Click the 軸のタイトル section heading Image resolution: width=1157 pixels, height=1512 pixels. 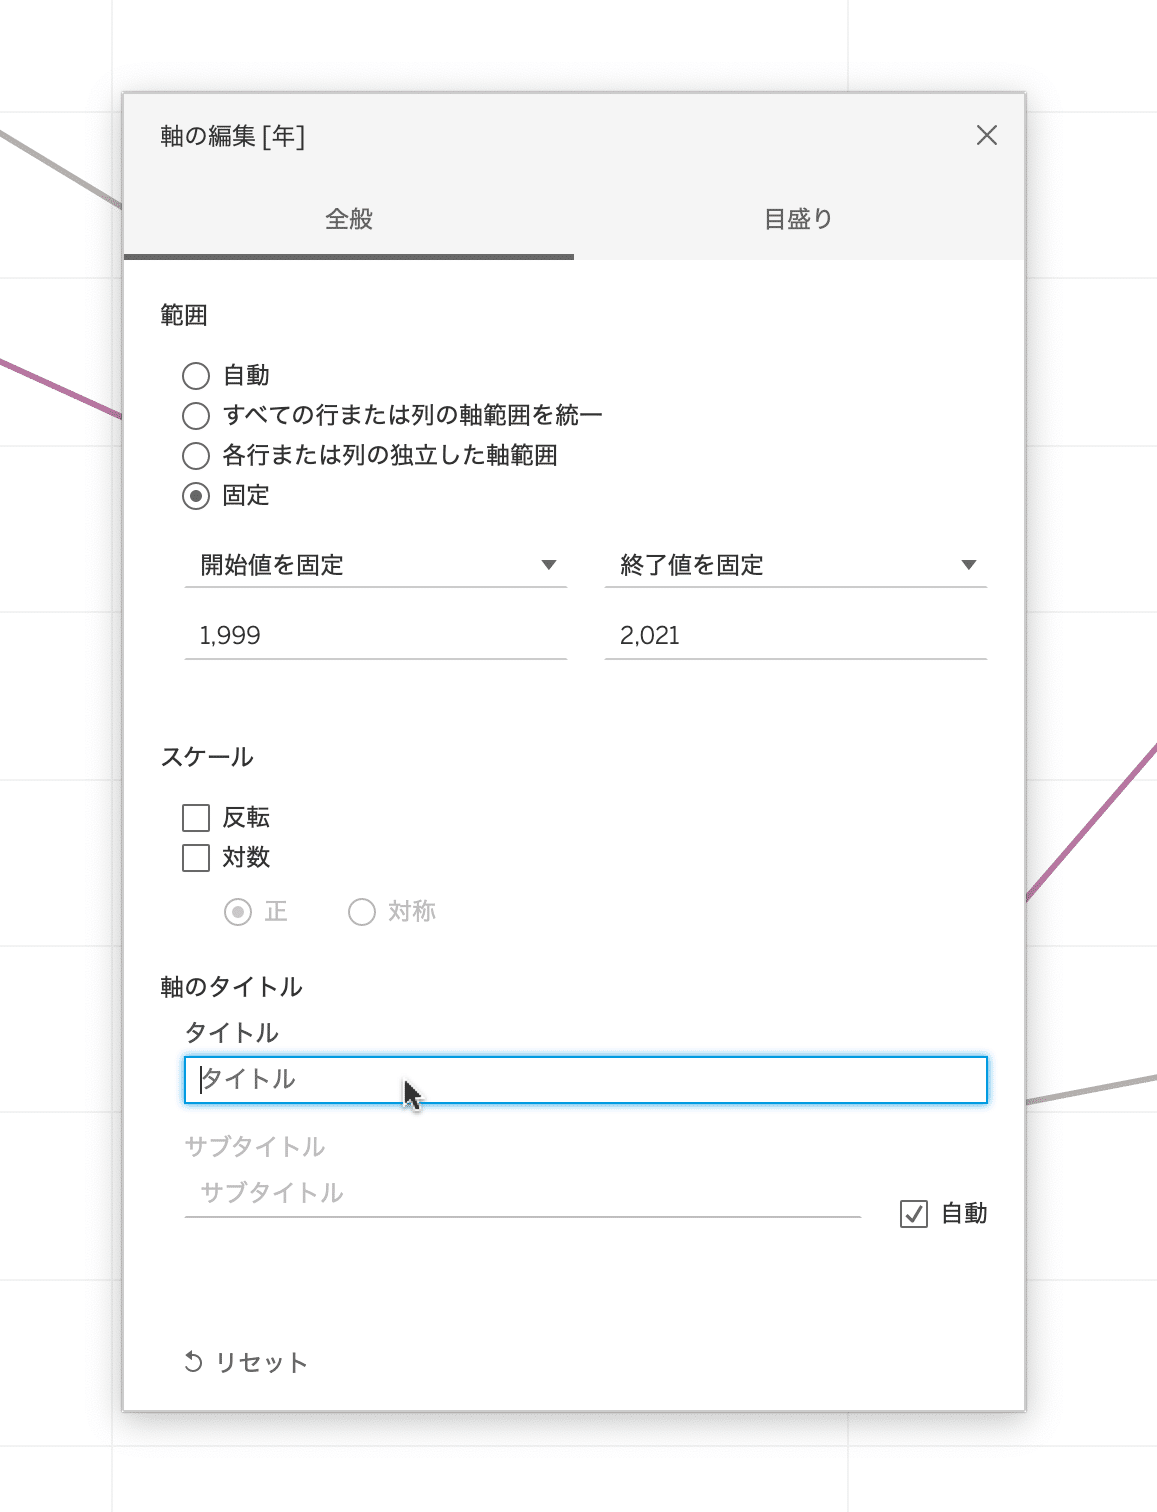click(231, 987)
